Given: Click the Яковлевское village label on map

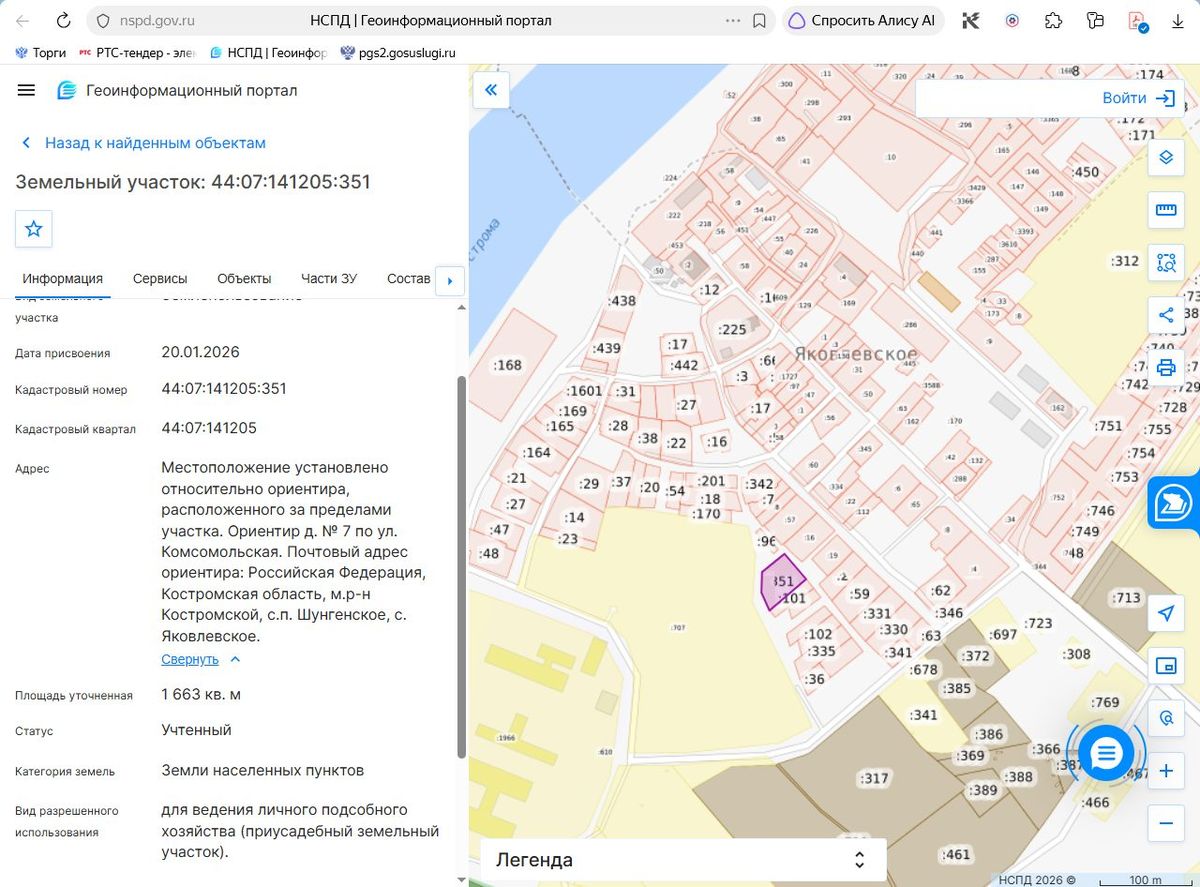Looking at the screenshot, I should [x=856, y=354].
